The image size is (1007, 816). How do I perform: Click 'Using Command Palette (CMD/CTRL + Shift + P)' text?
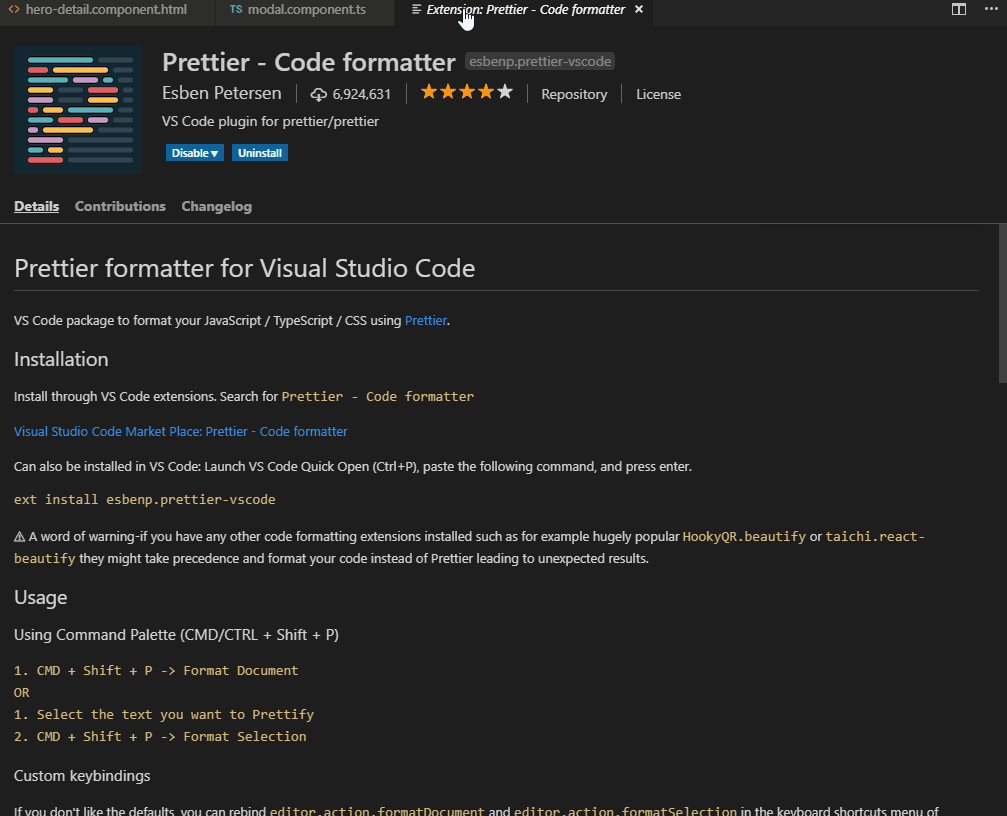[x=177, y=635]
